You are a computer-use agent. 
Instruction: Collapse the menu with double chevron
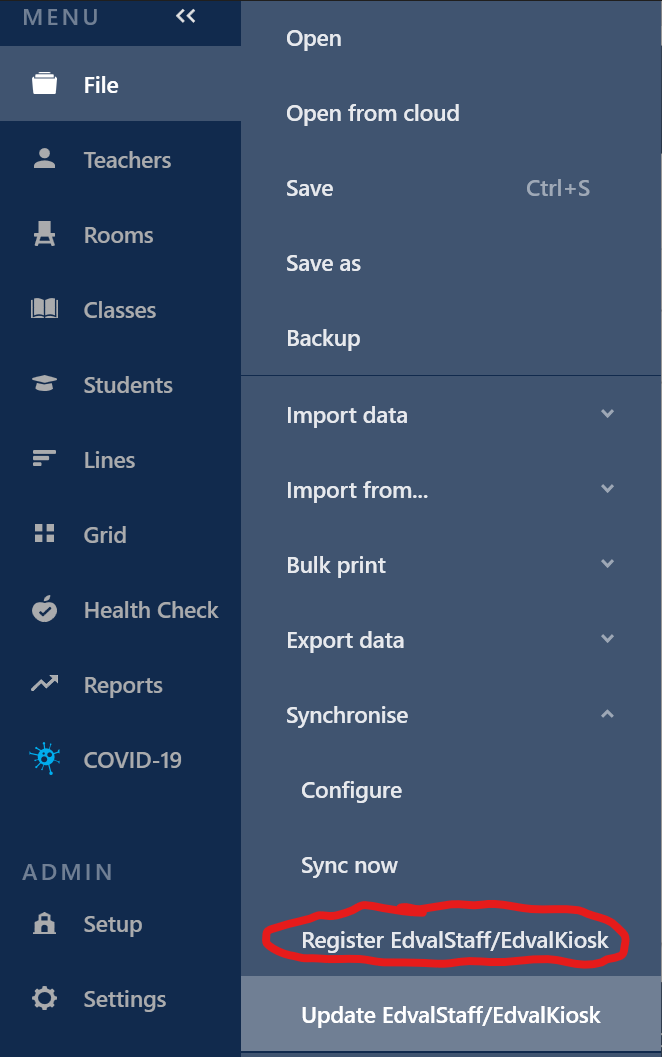pos(186,16)
